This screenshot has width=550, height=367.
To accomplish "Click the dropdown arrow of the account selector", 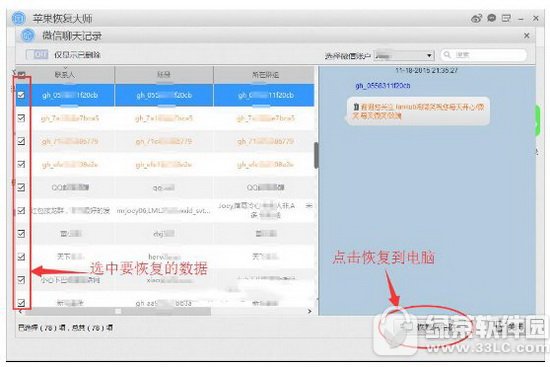I will (x=429, y=56).
